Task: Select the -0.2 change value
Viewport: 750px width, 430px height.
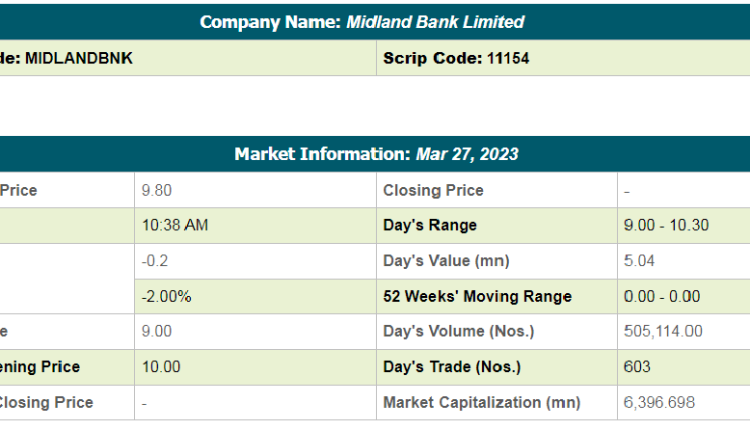Action: point(155,261)
